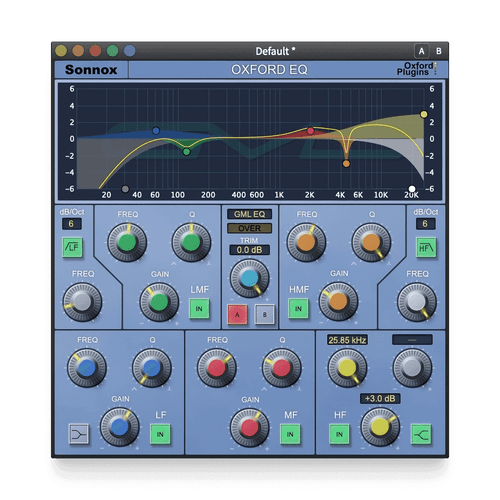
Task: Click the green LMF GAIN knob
Action: [x=159, y=302]
